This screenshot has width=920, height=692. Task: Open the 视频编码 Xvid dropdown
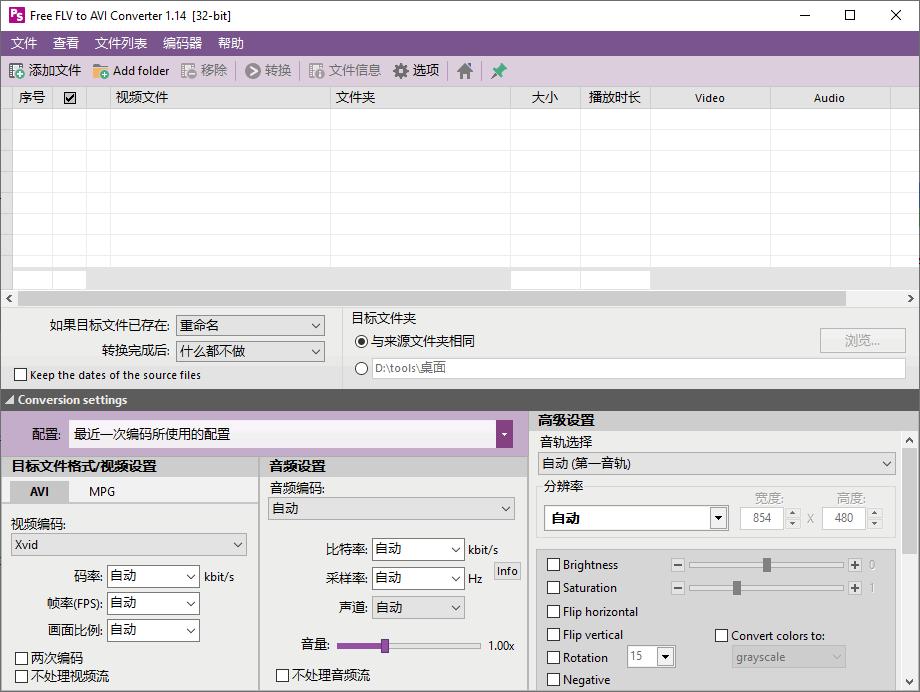[x=128, y=545]
